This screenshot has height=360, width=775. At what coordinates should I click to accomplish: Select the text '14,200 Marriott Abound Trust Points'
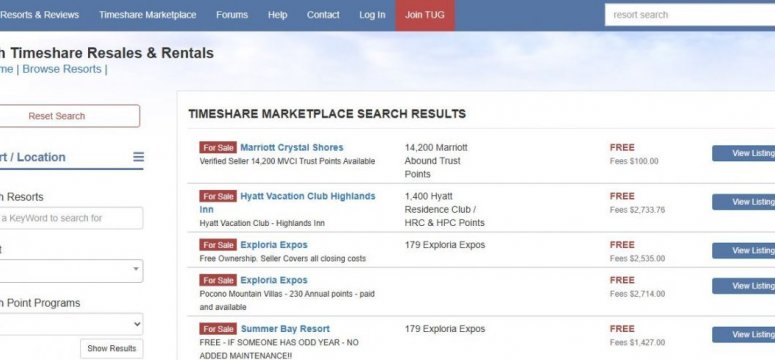tap(436, 161)
